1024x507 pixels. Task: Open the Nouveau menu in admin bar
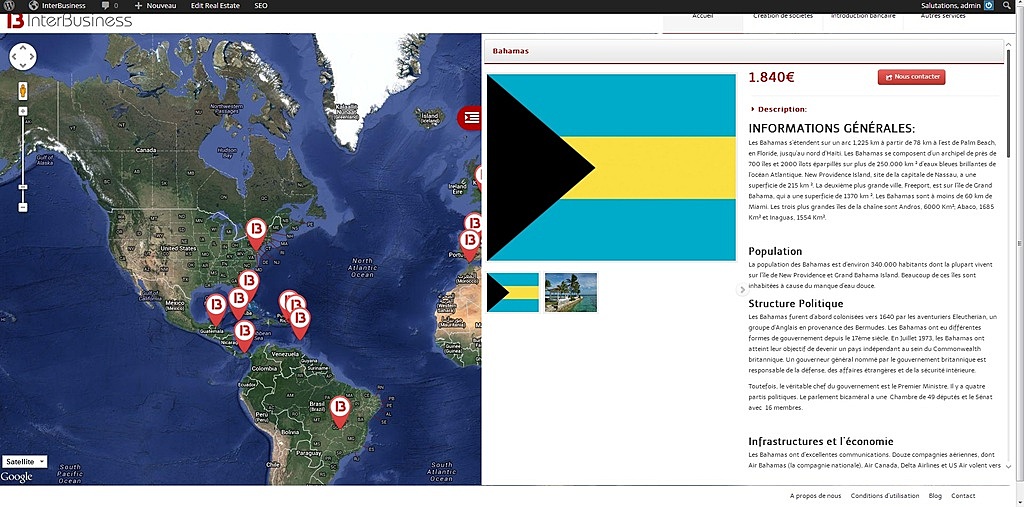tap(155, 5)
